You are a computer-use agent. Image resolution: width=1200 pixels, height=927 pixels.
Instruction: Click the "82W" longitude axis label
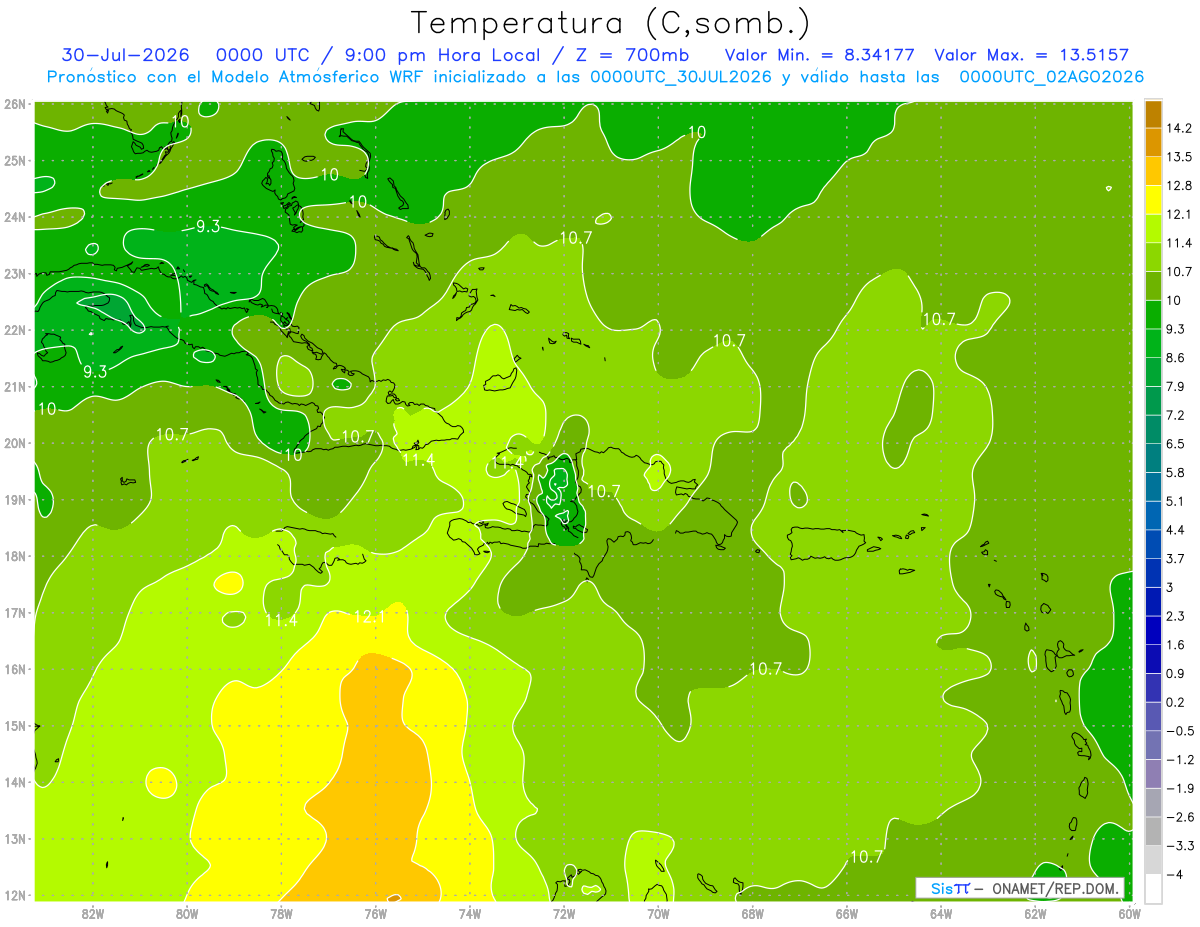click(93, 912)
